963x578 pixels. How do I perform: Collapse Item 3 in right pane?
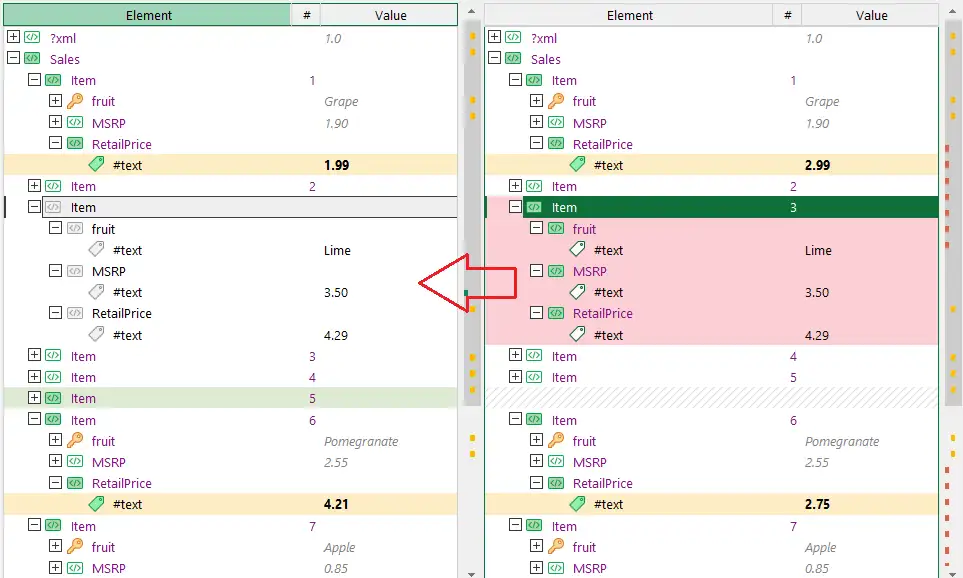[x=515, y=207]
